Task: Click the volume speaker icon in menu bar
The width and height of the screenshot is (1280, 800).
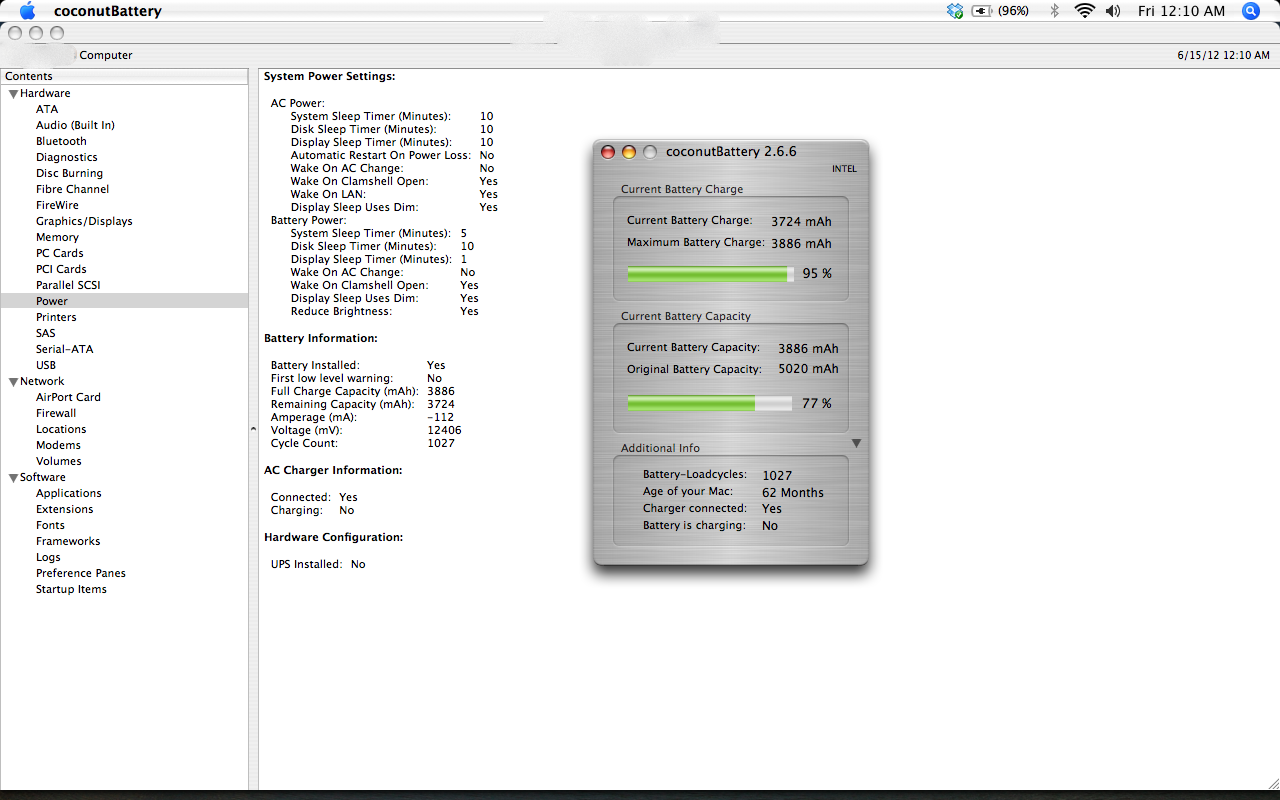Action: coord(1113,11)
